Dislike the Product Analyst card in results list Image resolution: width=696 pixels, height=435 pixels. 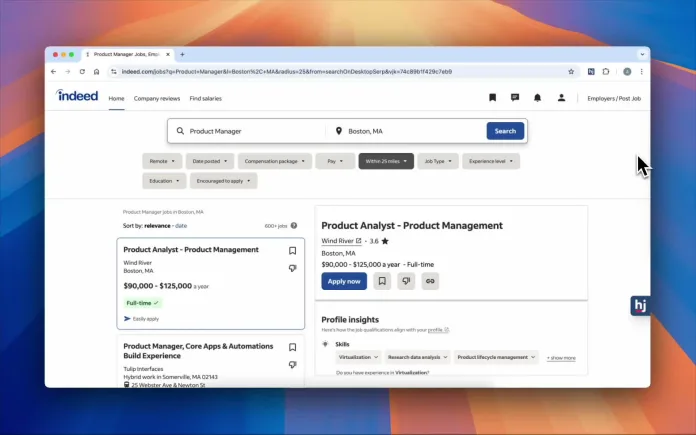click(x=292, y=268)
